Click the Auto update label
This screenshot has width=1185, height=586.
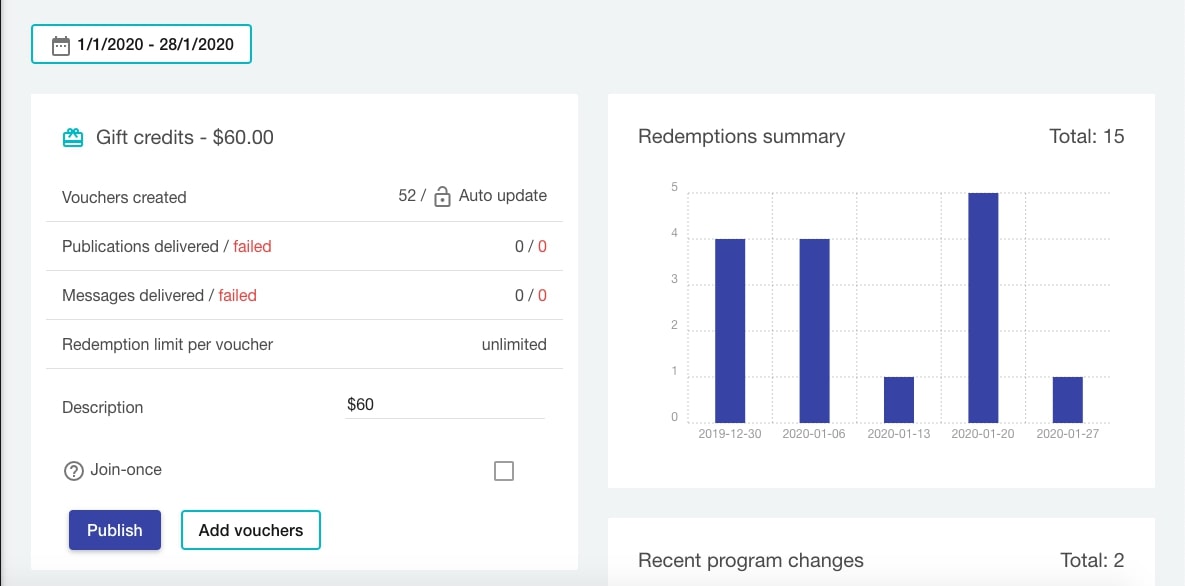tap(502, 196)
